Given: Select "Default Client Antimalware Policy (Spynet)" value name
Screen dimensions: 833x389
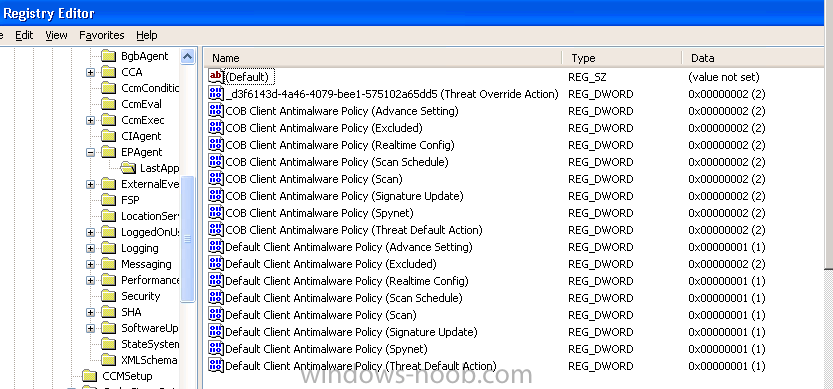Looking at the screenshot, I should 326,349.
